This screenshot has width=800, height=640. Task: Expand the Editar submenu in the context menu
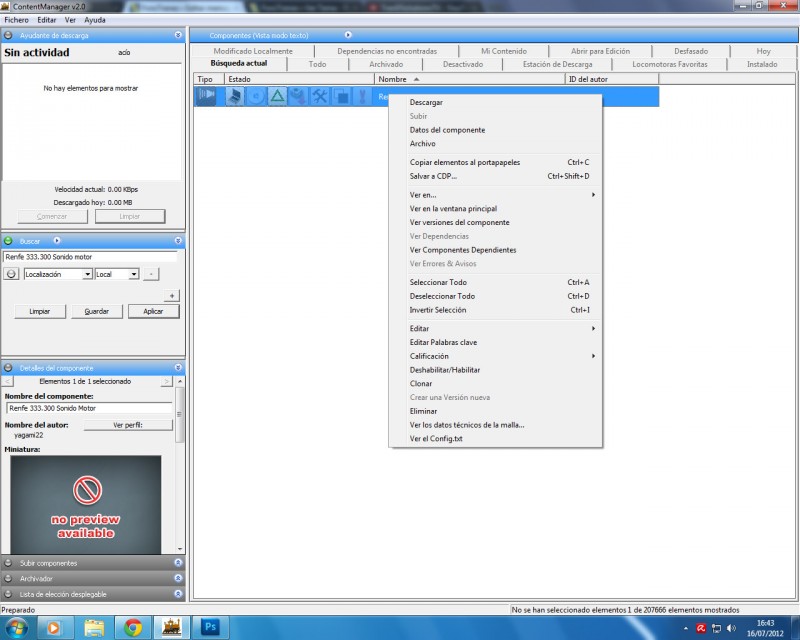(x=495, y=328)
